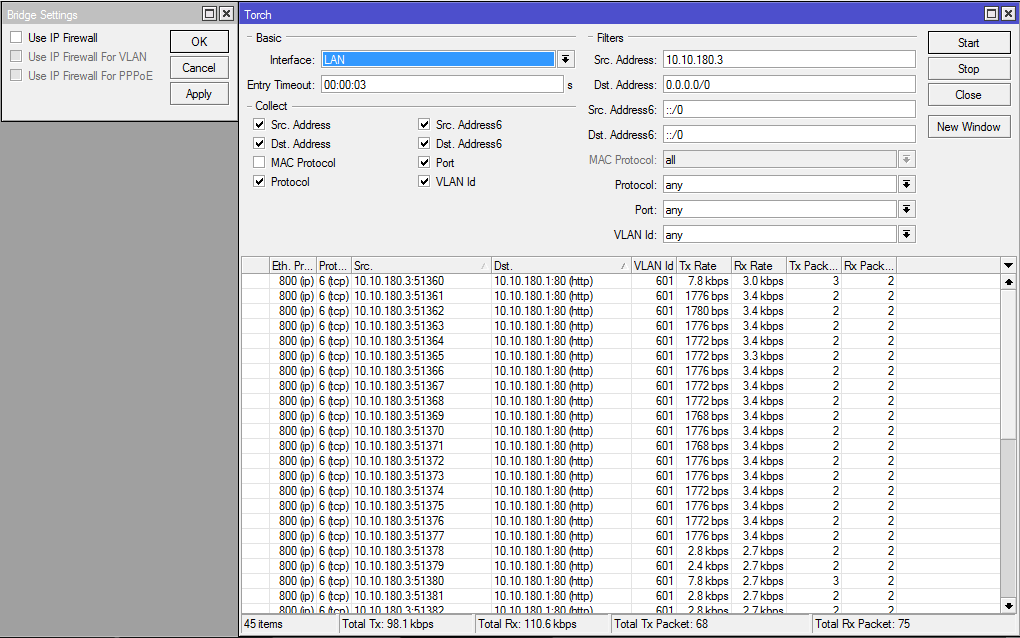Viewport: 1020px width, 638px height.
Task: Click the VLAN Id filter dropdown arrow
Action: pos(906,233)
